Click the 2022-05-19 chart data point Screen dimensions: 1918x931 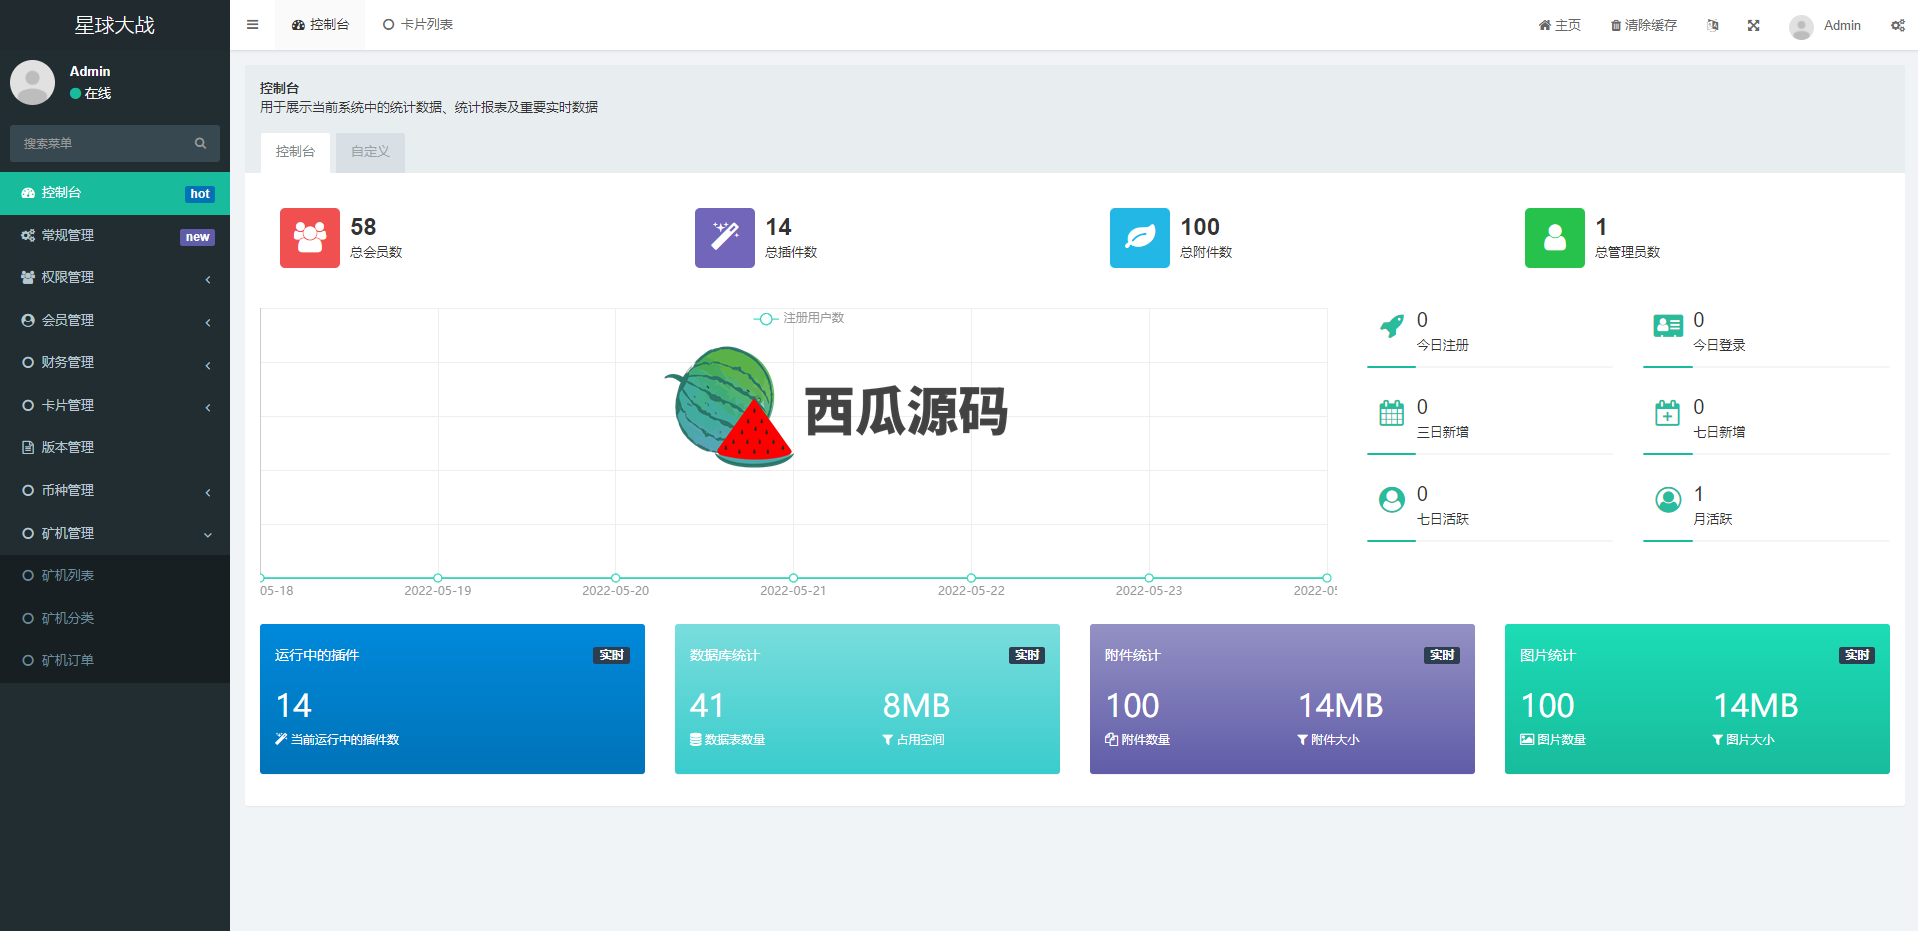[438, 578]
